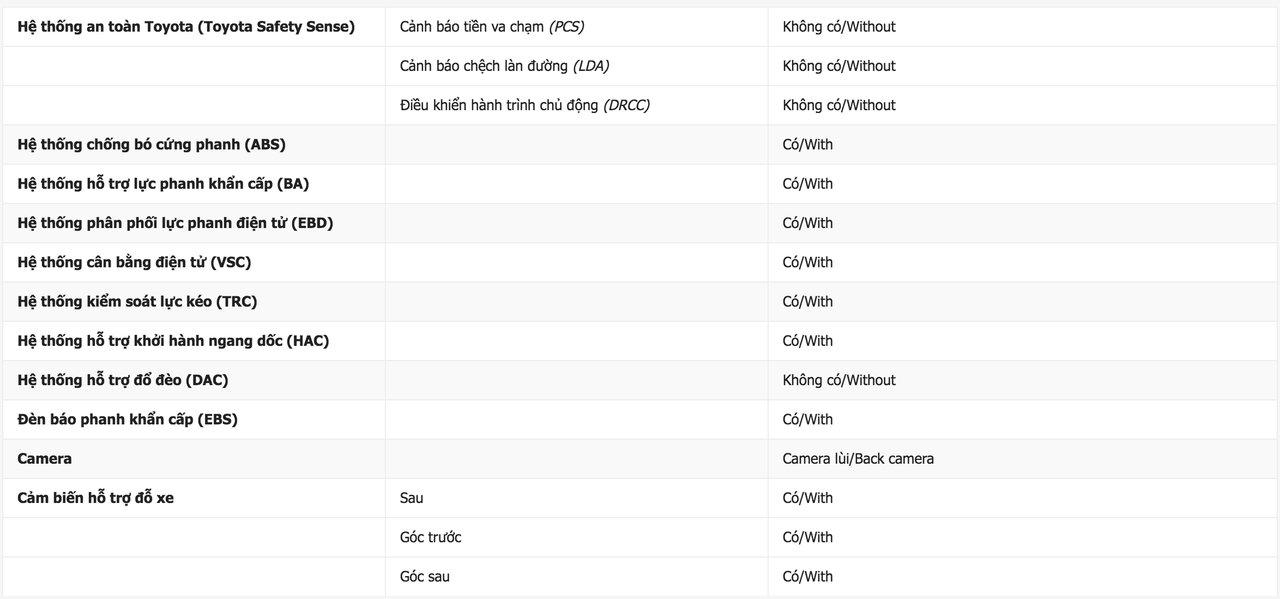1280x599 pixels.
Task: Click the ABS anti-lock brake system row
Action: (640, 144)
